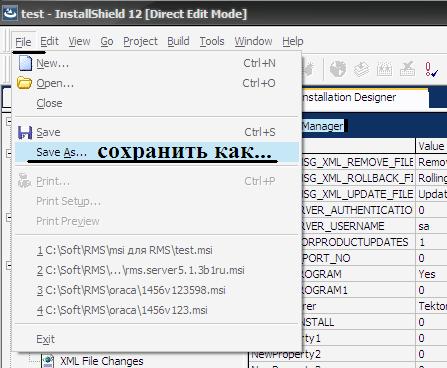Click the value cell starting 'Tekto'

[x=431, y=306]
